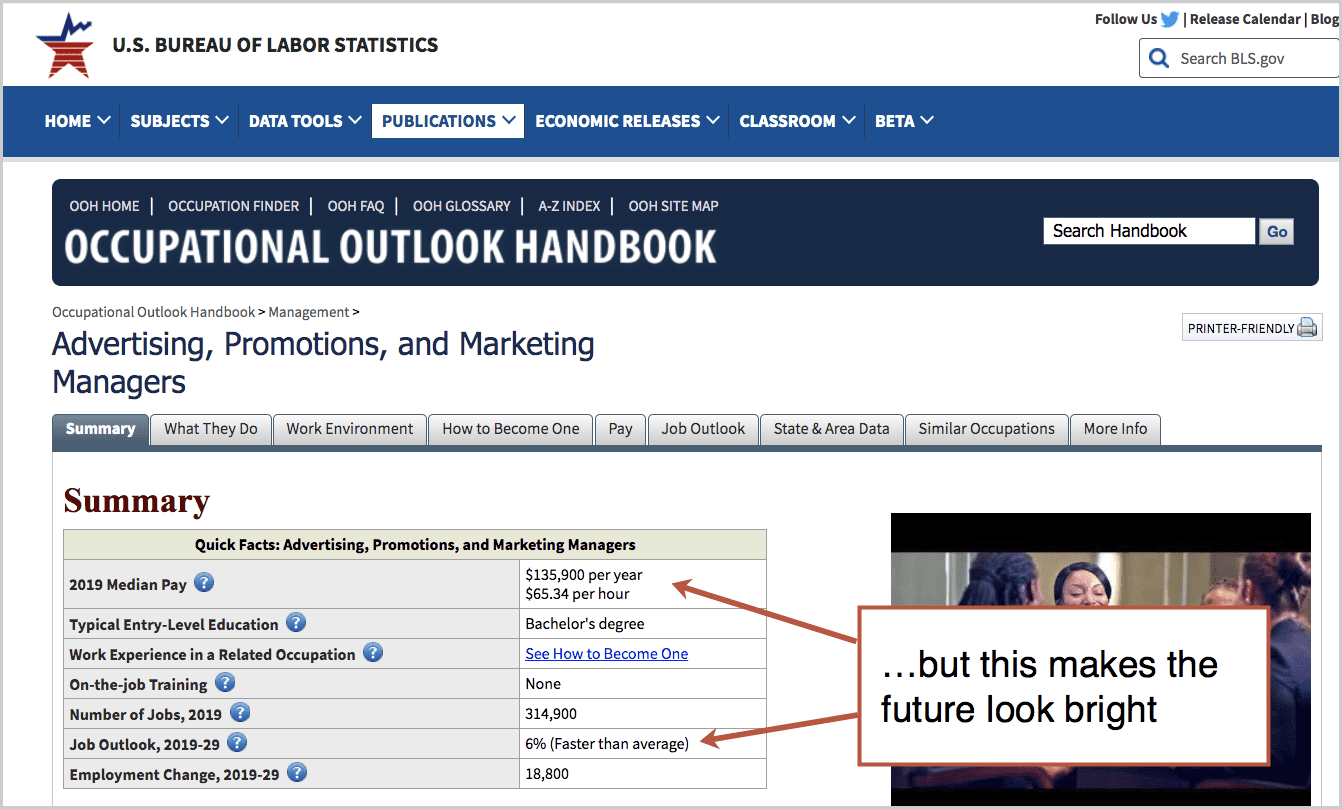Screen dimensions: 1342x809
Task: Click the magnifier icon in BLS search
Action: click(x=1159, y=58)
